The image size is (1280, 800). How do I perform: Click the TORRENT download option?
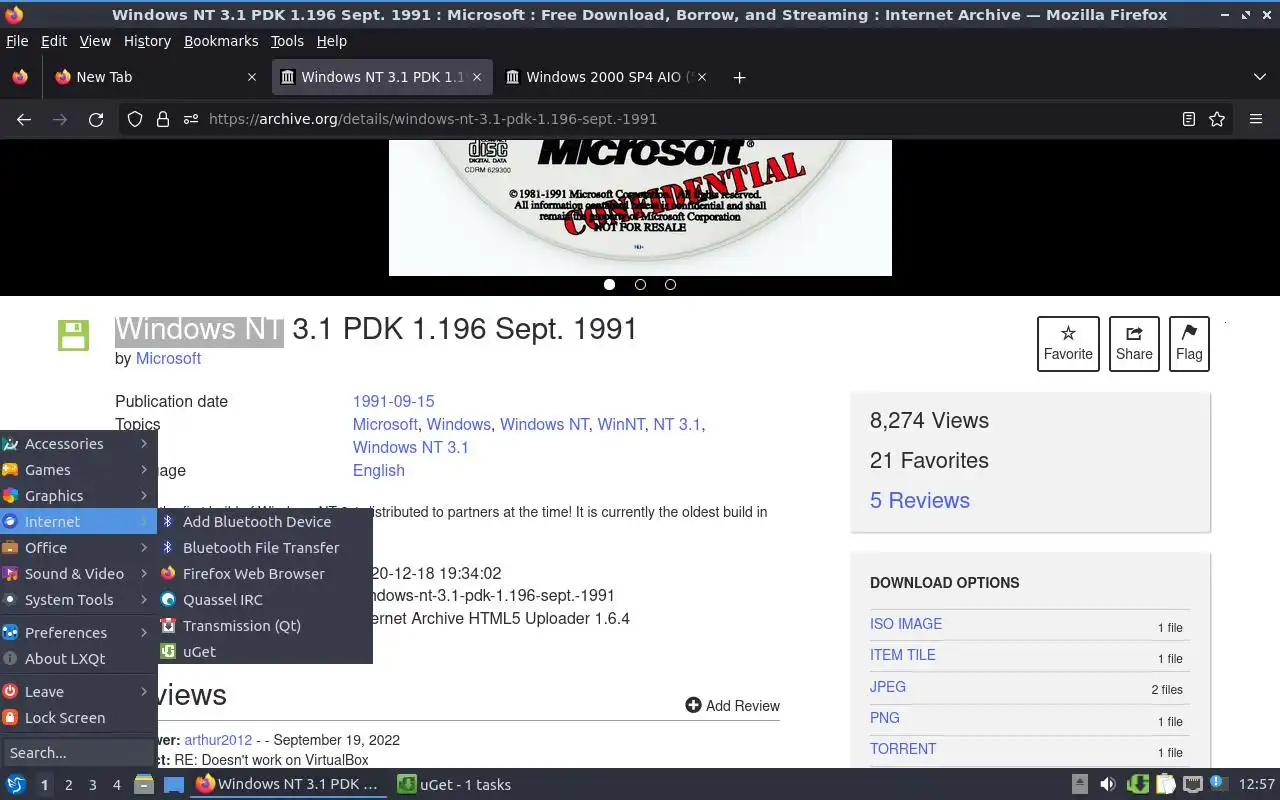[903, 749]
